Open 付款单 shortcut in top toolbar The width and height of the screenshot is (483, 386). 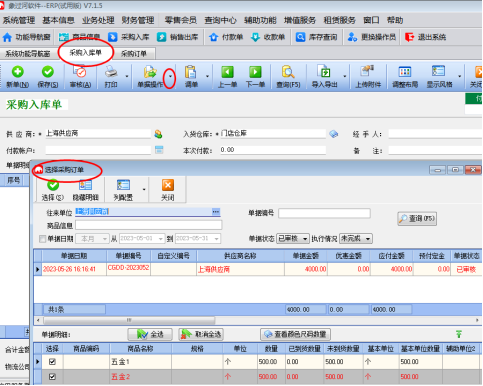pyautogui.click(x=226, y=37)
